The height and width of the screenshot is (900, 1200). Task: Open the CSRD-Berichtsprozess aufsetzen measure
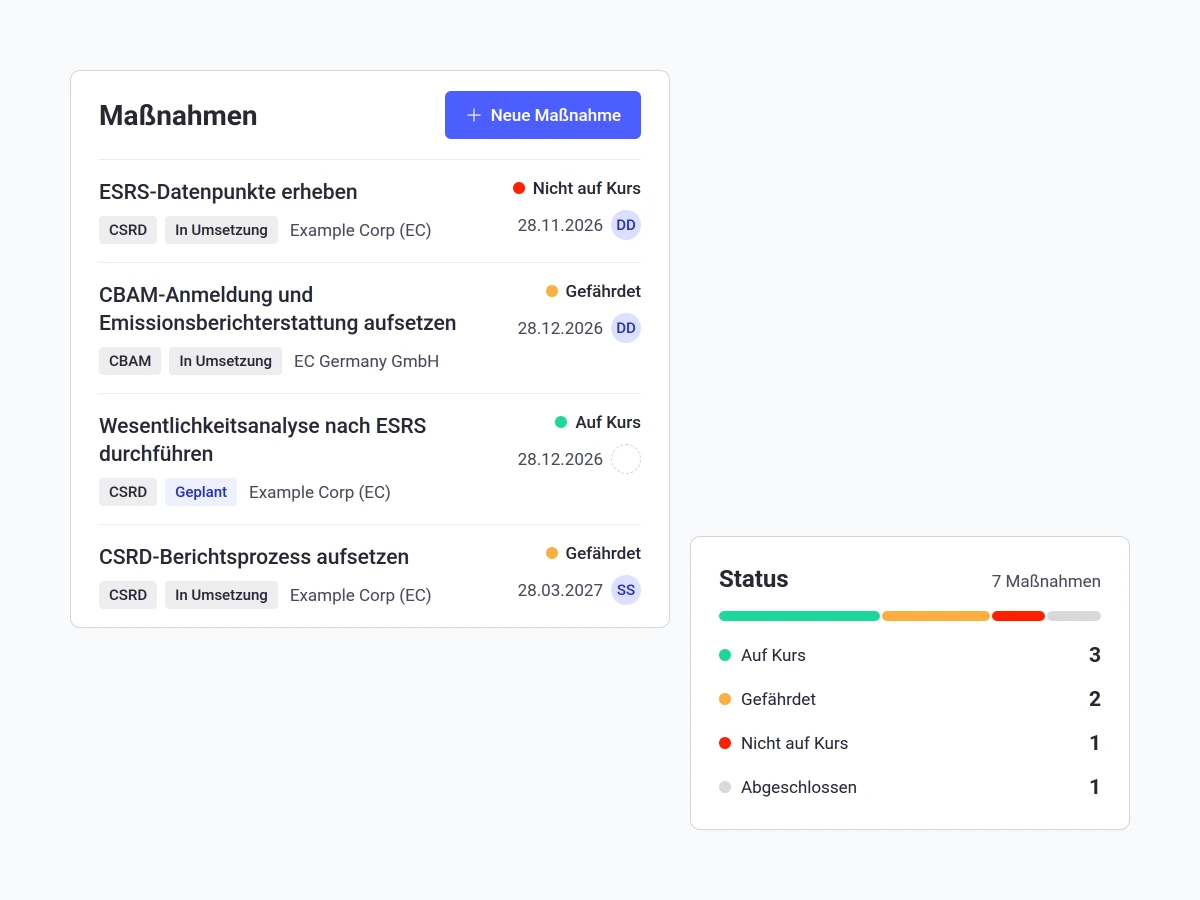[254, 557]
